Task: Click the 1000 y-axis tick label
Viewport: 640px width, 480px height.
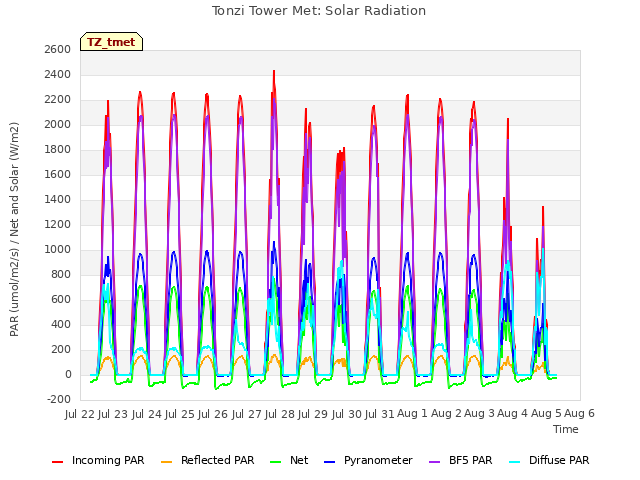Action: [x=58, y=249]
